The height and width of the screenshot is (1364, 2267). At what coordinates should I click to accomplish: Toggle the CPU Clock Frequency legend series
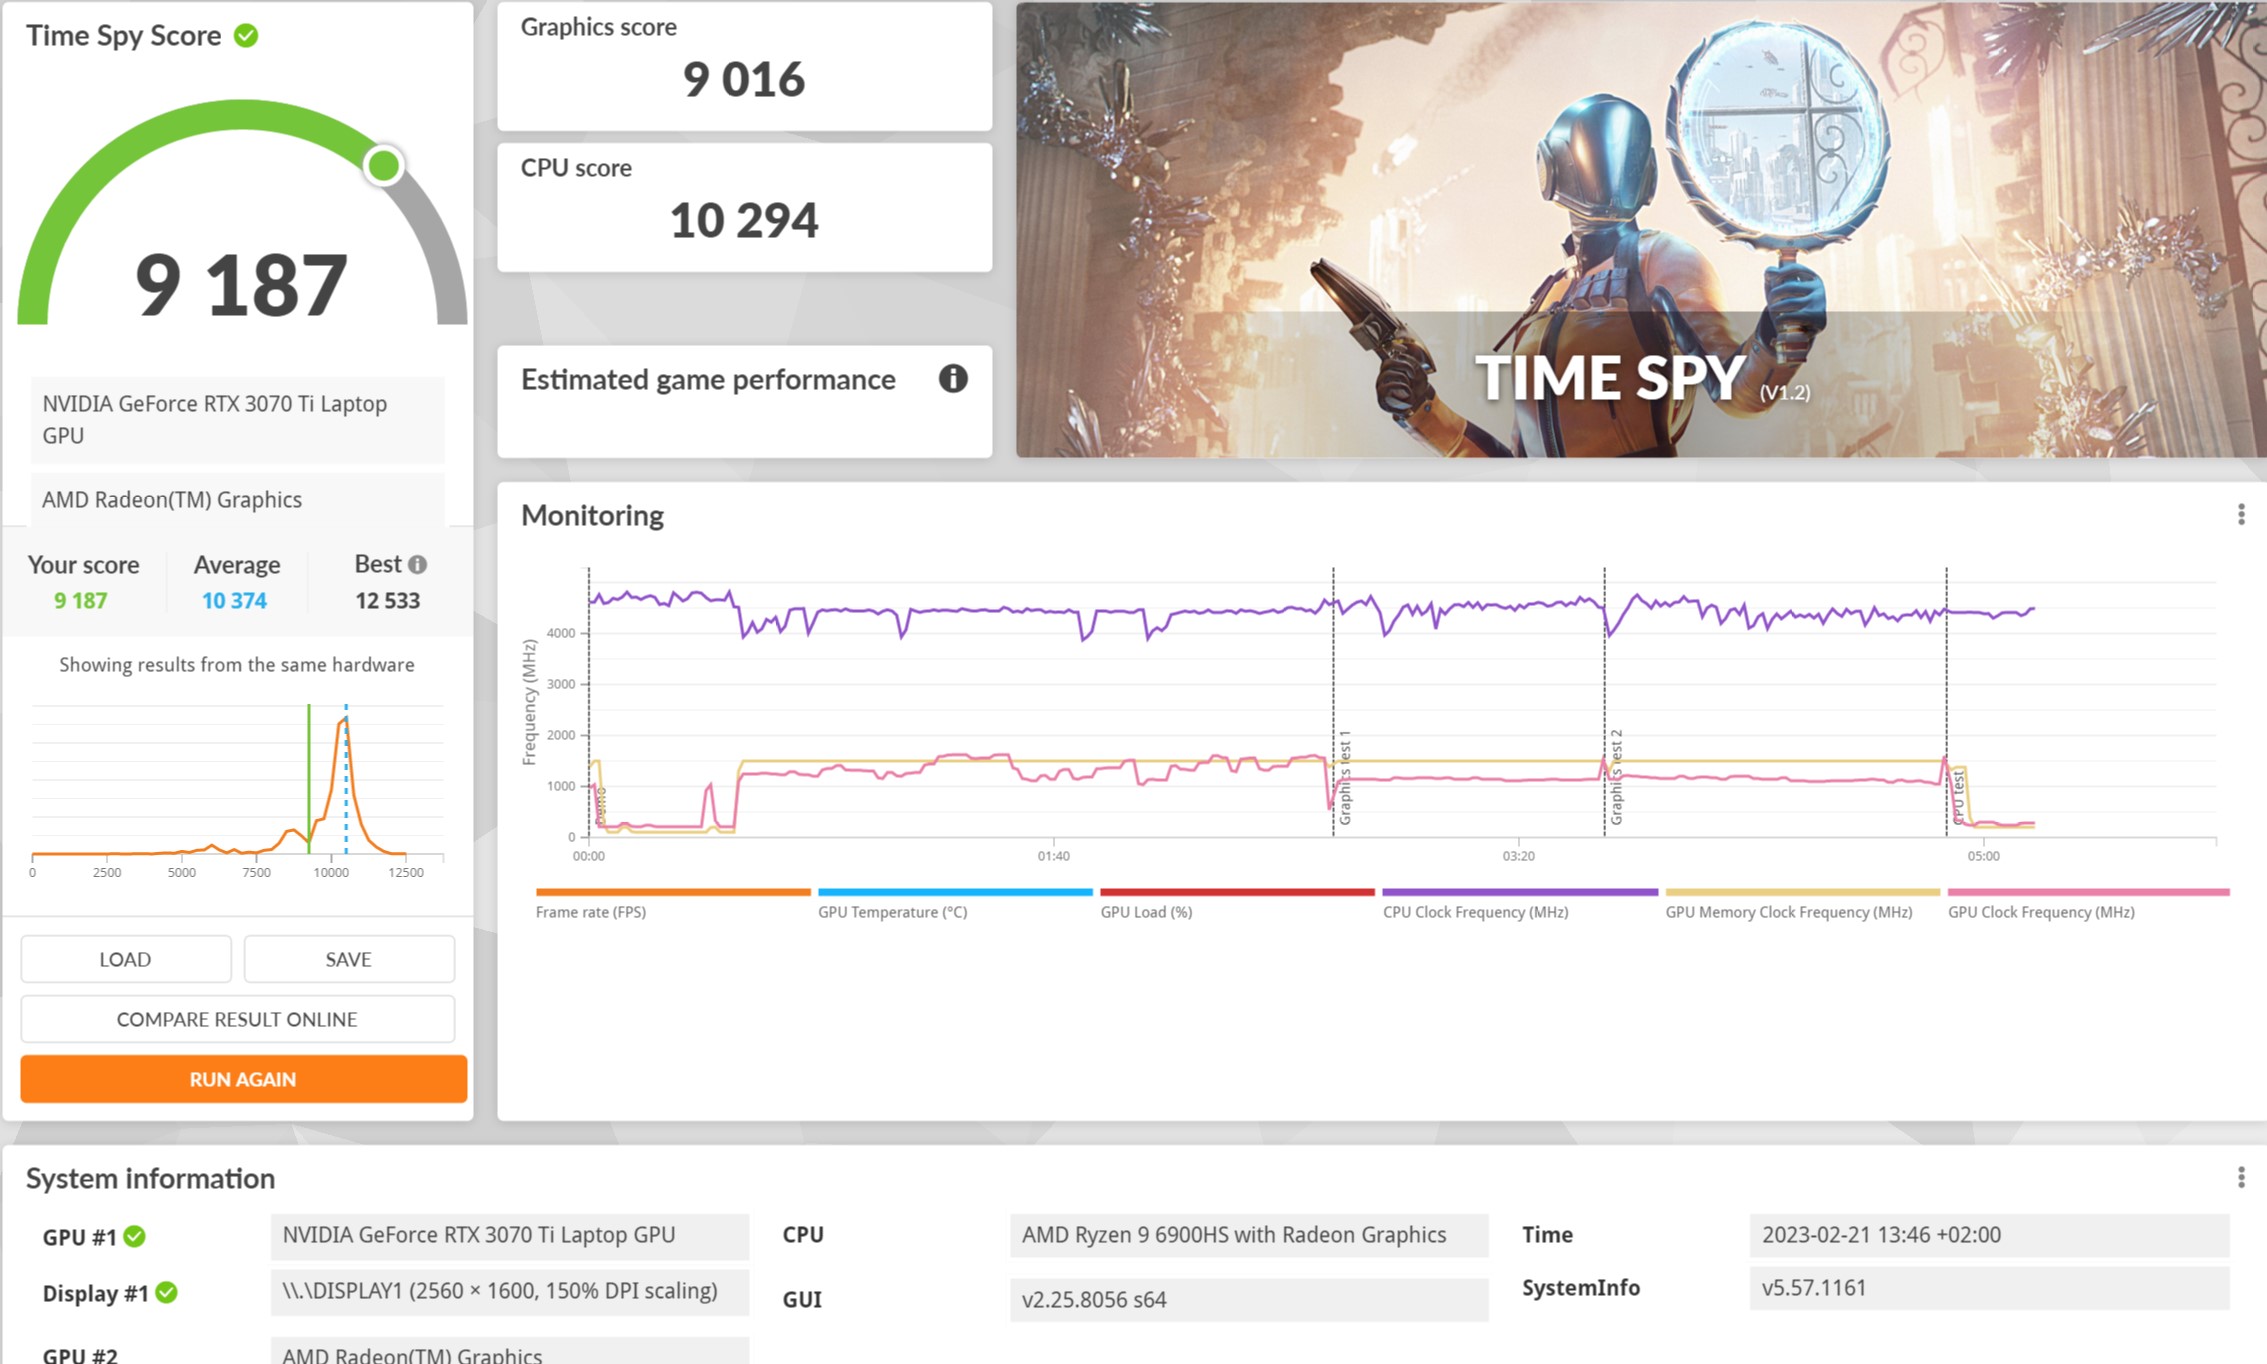tap(1475, 912)
